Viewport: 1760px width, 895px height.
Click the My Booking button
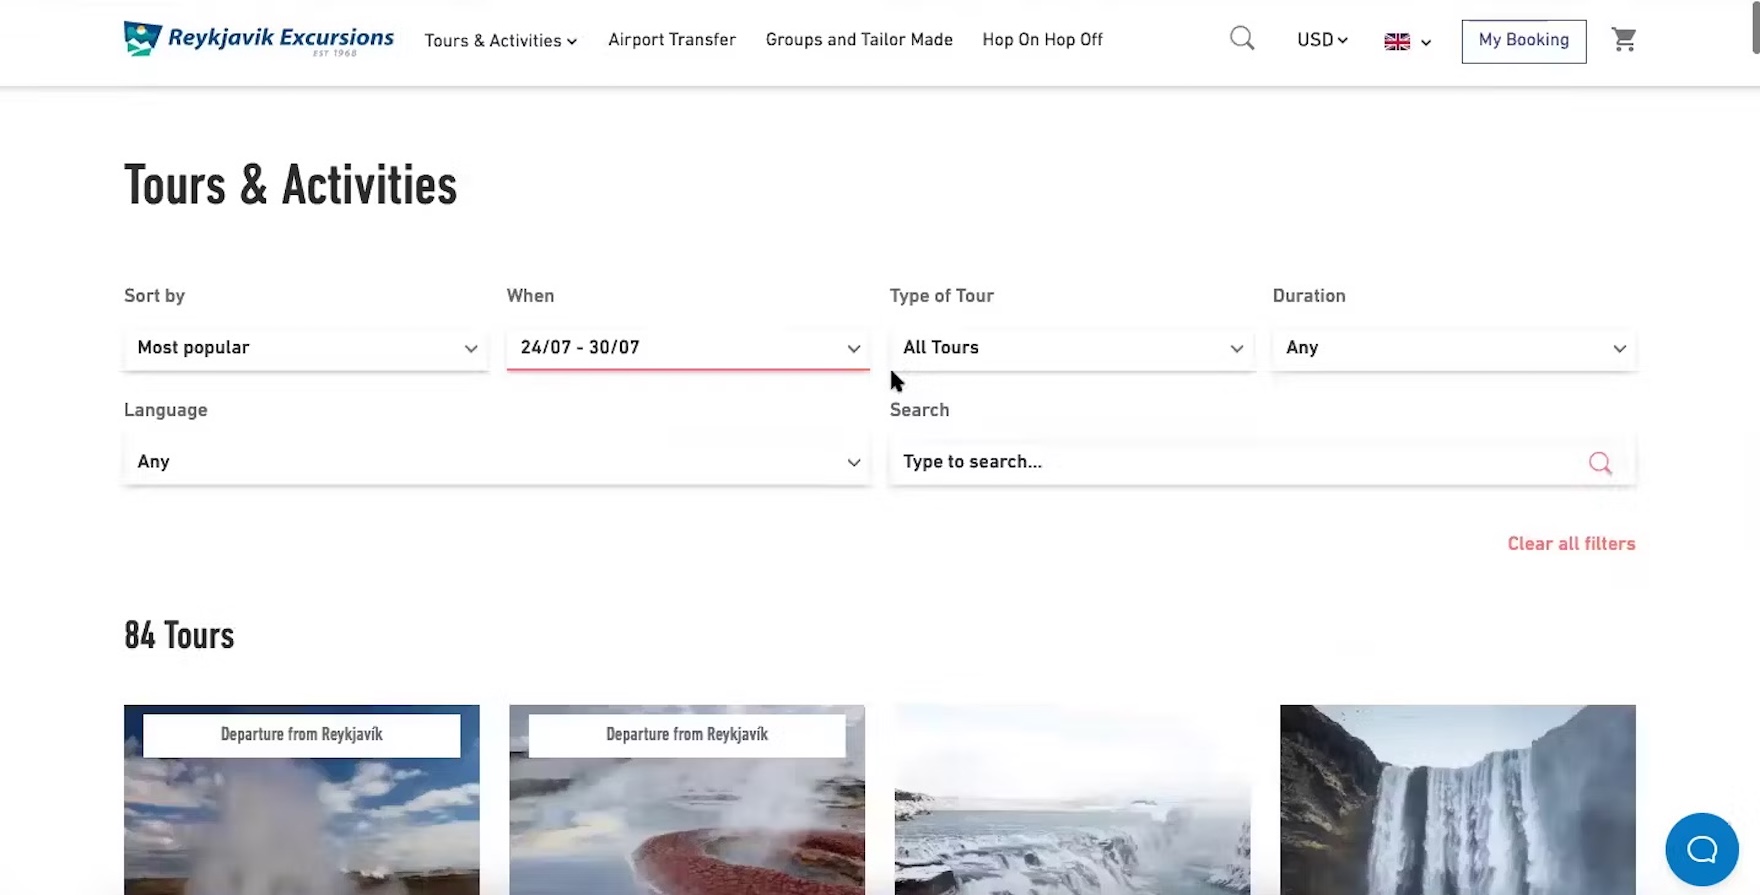tap(1523, 41)
